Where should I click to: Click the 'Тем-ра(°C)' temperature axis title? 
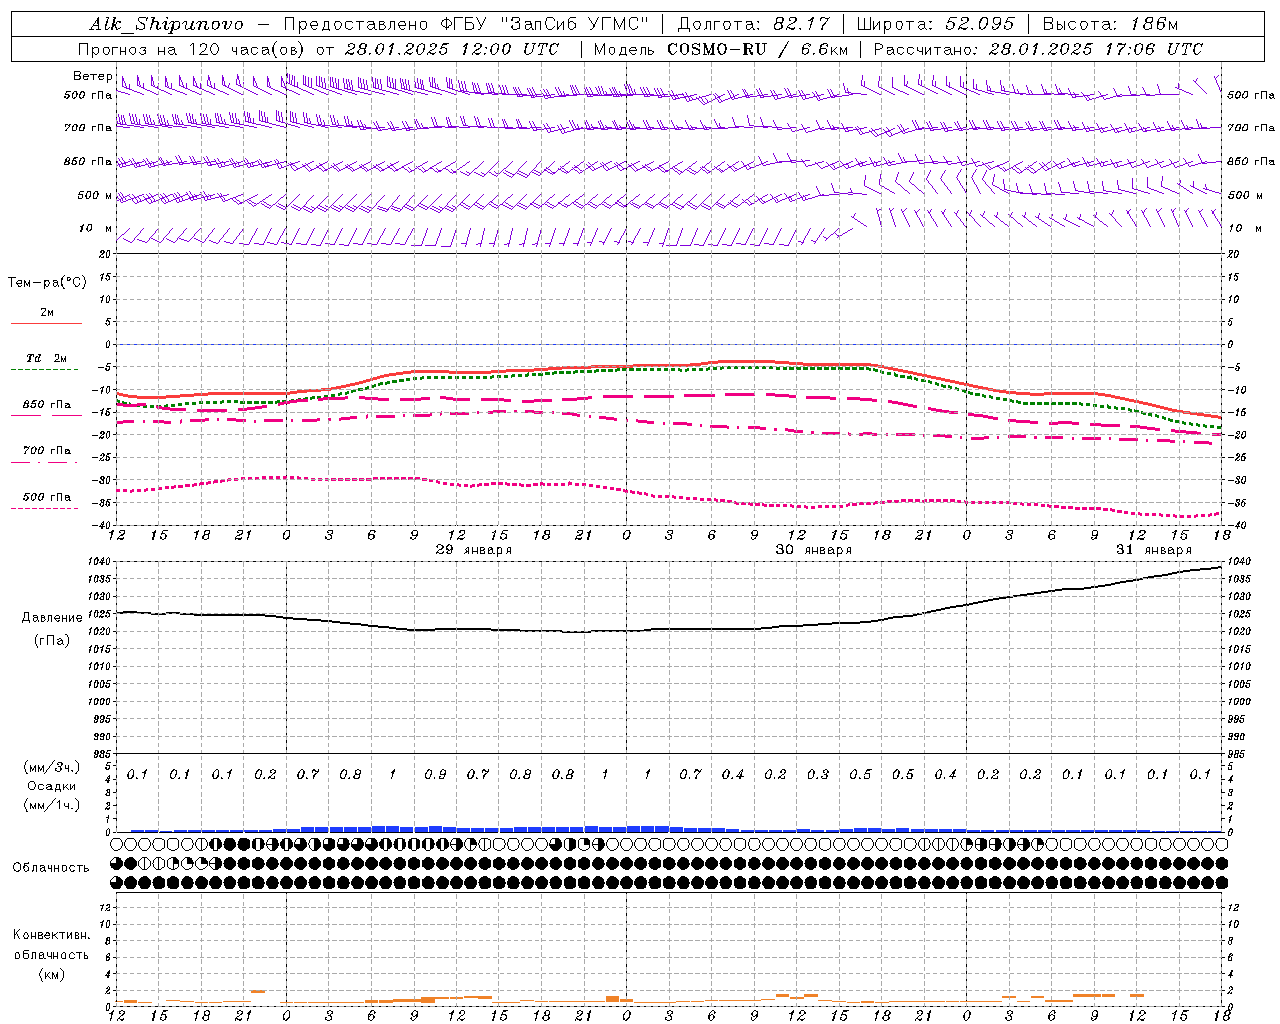point(47,283)
